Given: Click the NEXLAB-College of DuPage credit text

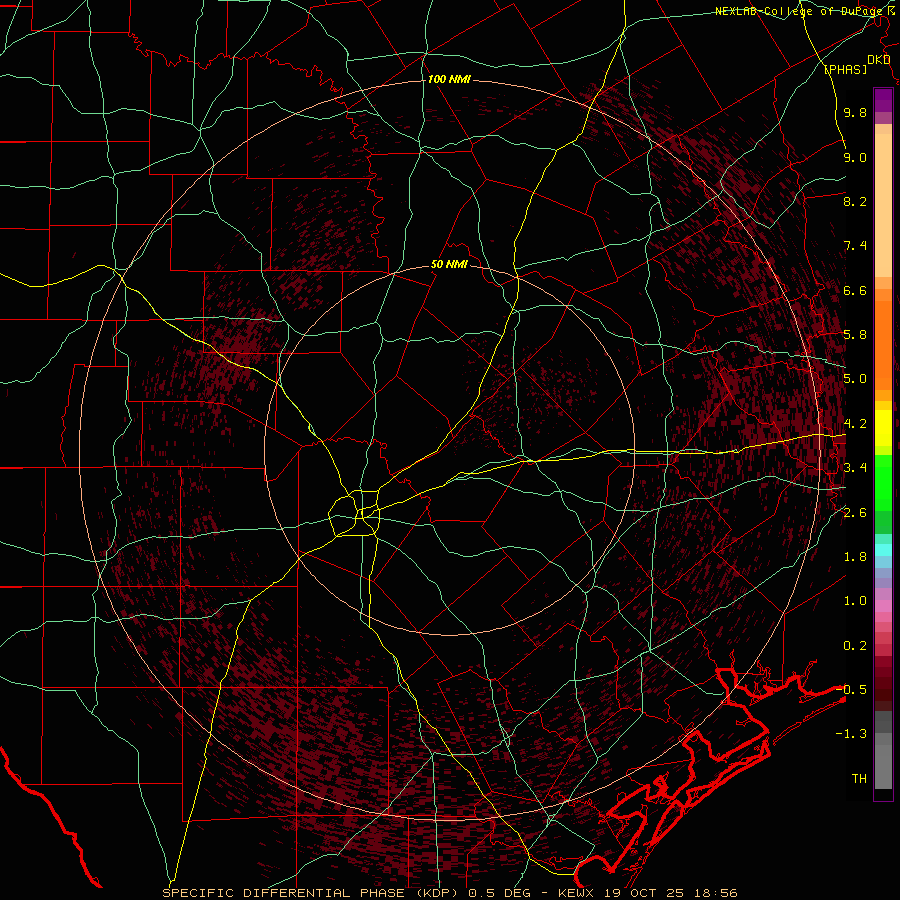Looking at the screenshot, I should [x=798, y=11].
